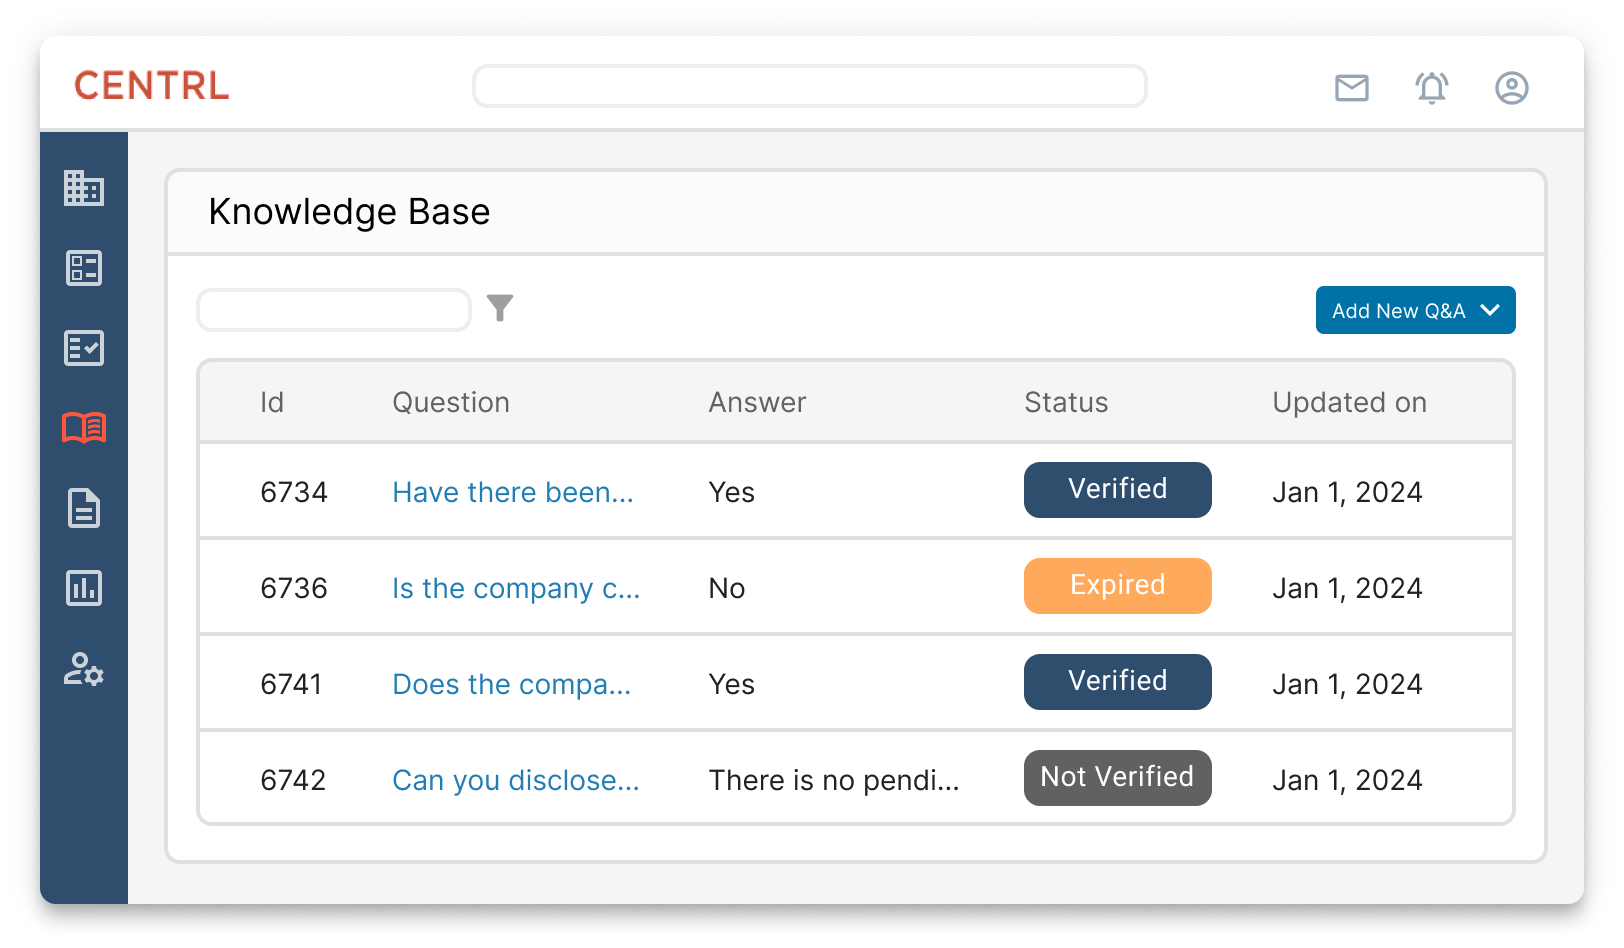The width and height of the screenshot is (1624, 948).
Task: Click the Verified badge for row 6734
Action: pos(1117,490)
